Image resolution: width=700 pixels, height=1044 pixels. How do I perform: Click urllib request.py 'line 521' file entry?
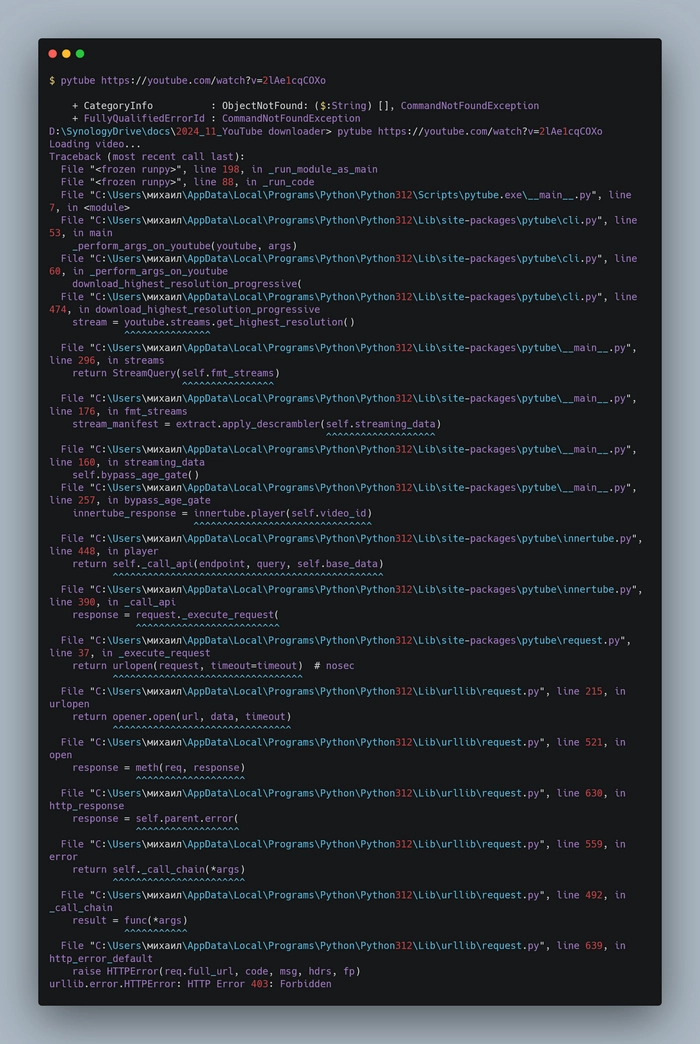coord(343,742)
